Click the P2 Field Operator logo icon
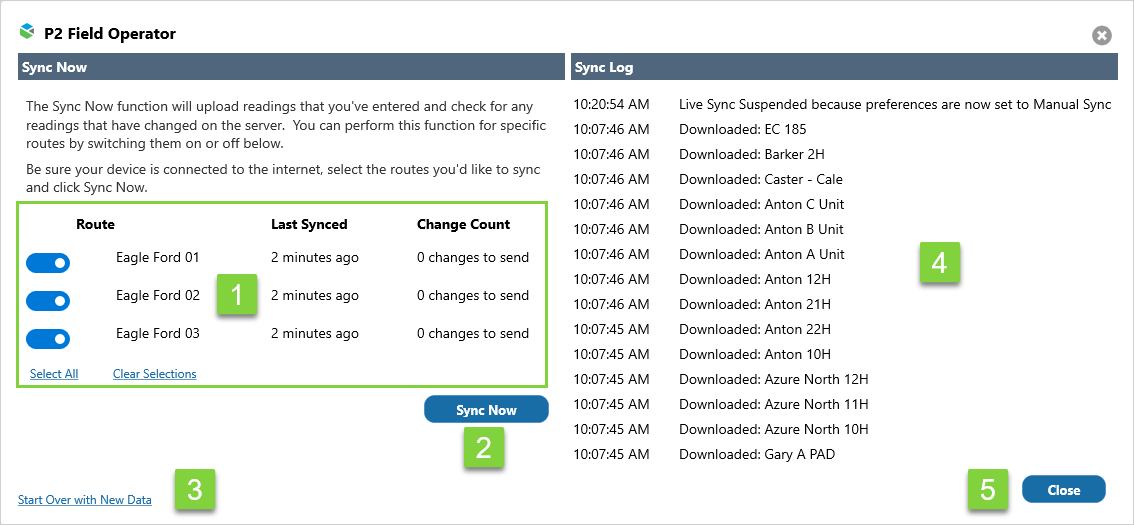Viewport: 1134px width, 525px height. tap(27, 32)
